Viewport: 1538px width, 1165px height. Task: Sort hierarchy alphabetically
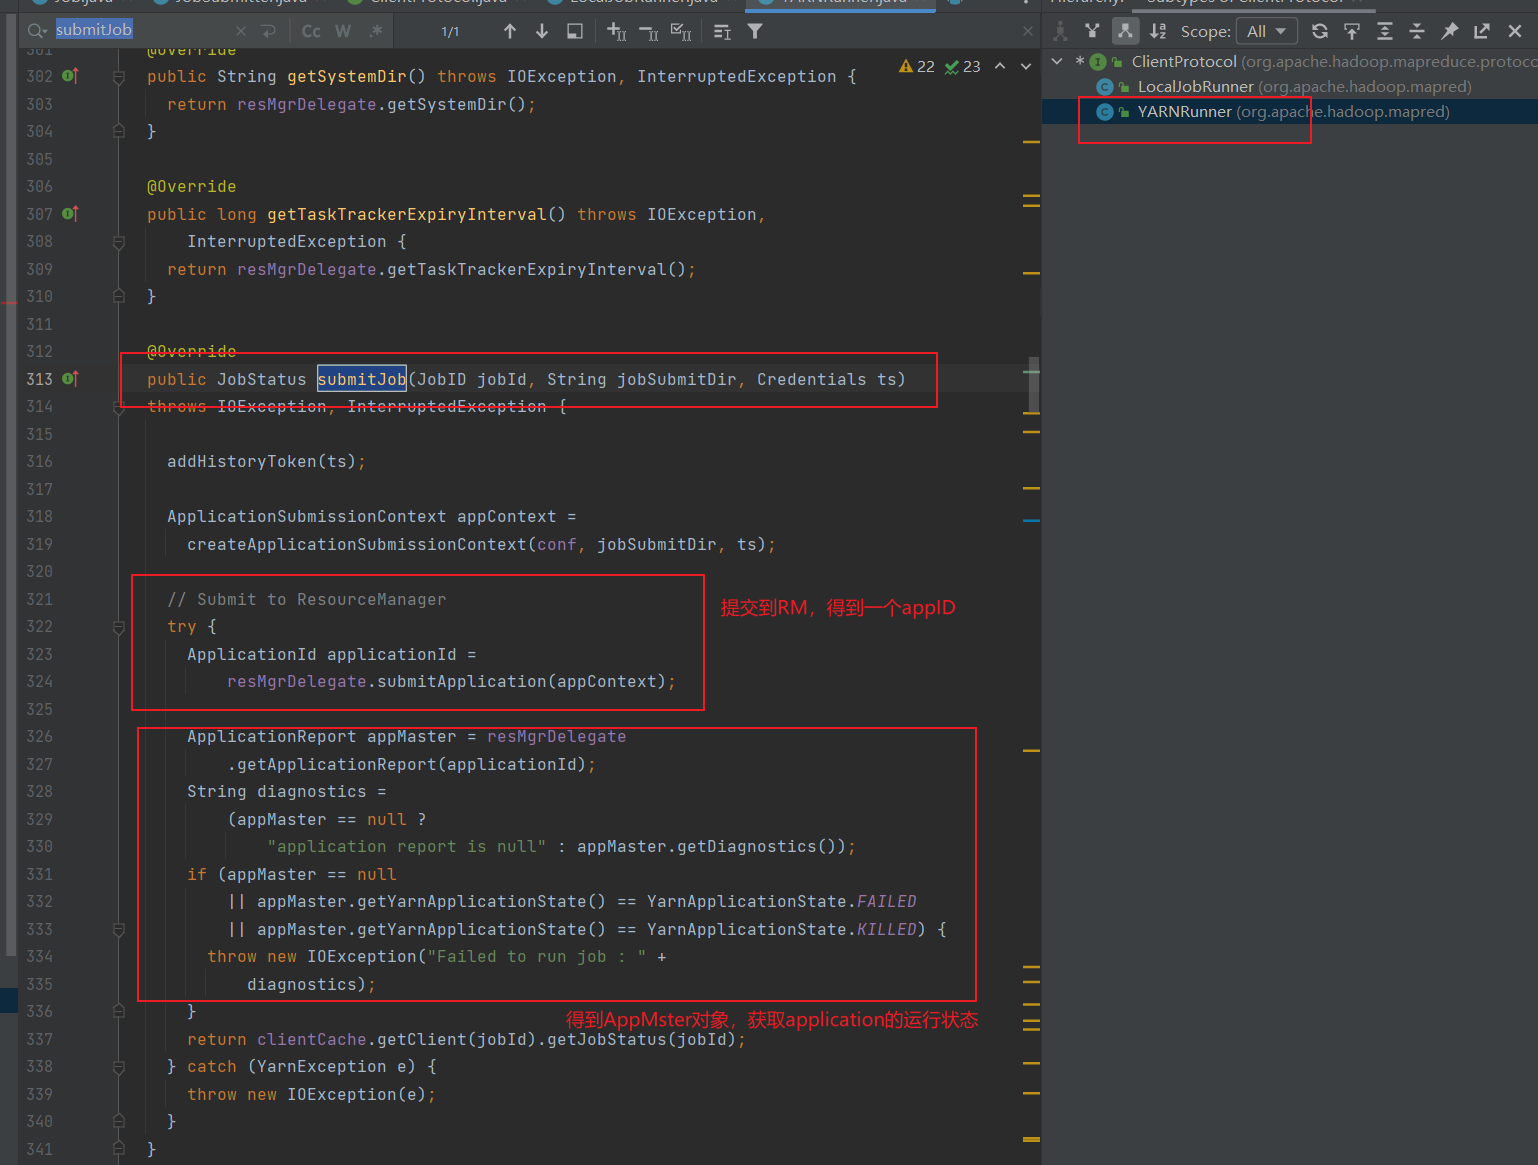pyautogui.click(x=1158, y=31)
